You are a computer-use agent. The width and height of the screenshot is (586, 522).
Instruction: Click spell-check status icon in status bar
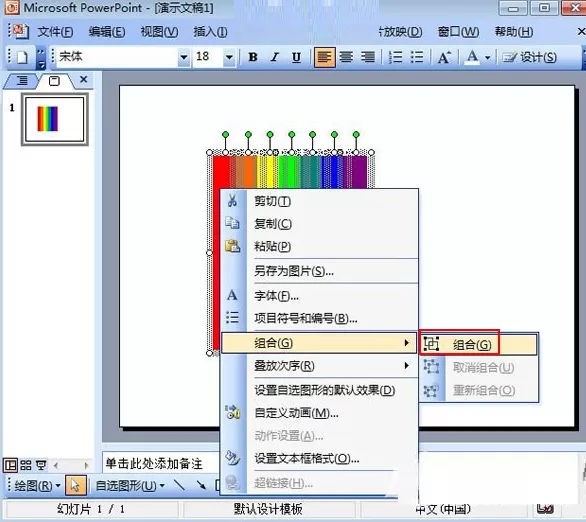click(545, 509)
